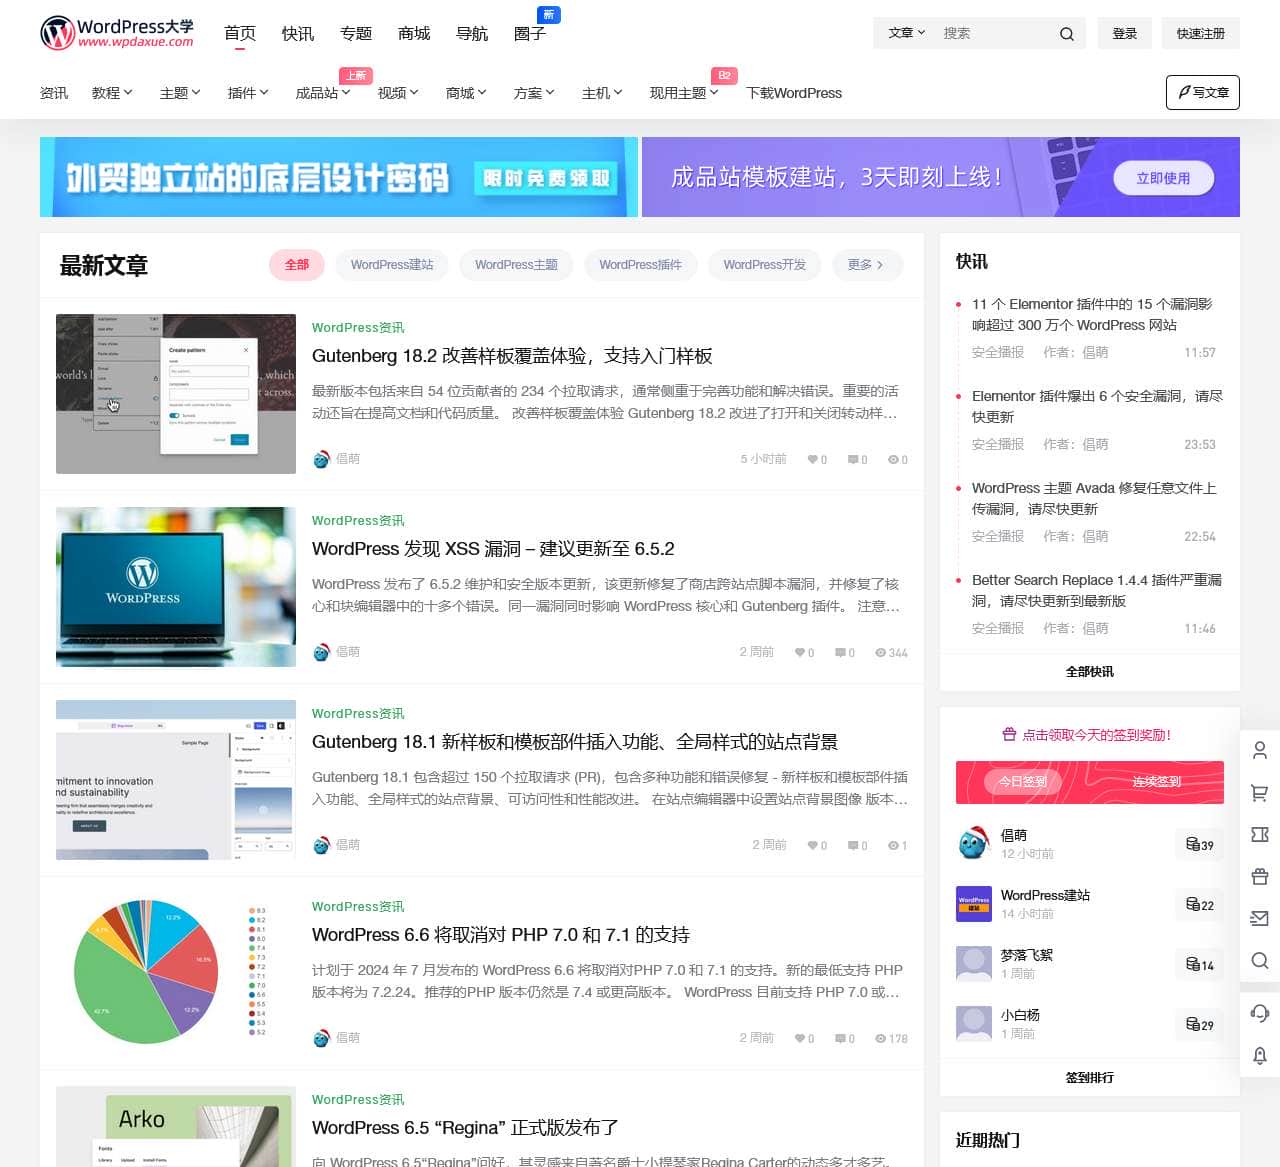The width and height of the screenshot is (1280, 1167).
Task: Open the 签到排行 link
Action: 1090,1078
